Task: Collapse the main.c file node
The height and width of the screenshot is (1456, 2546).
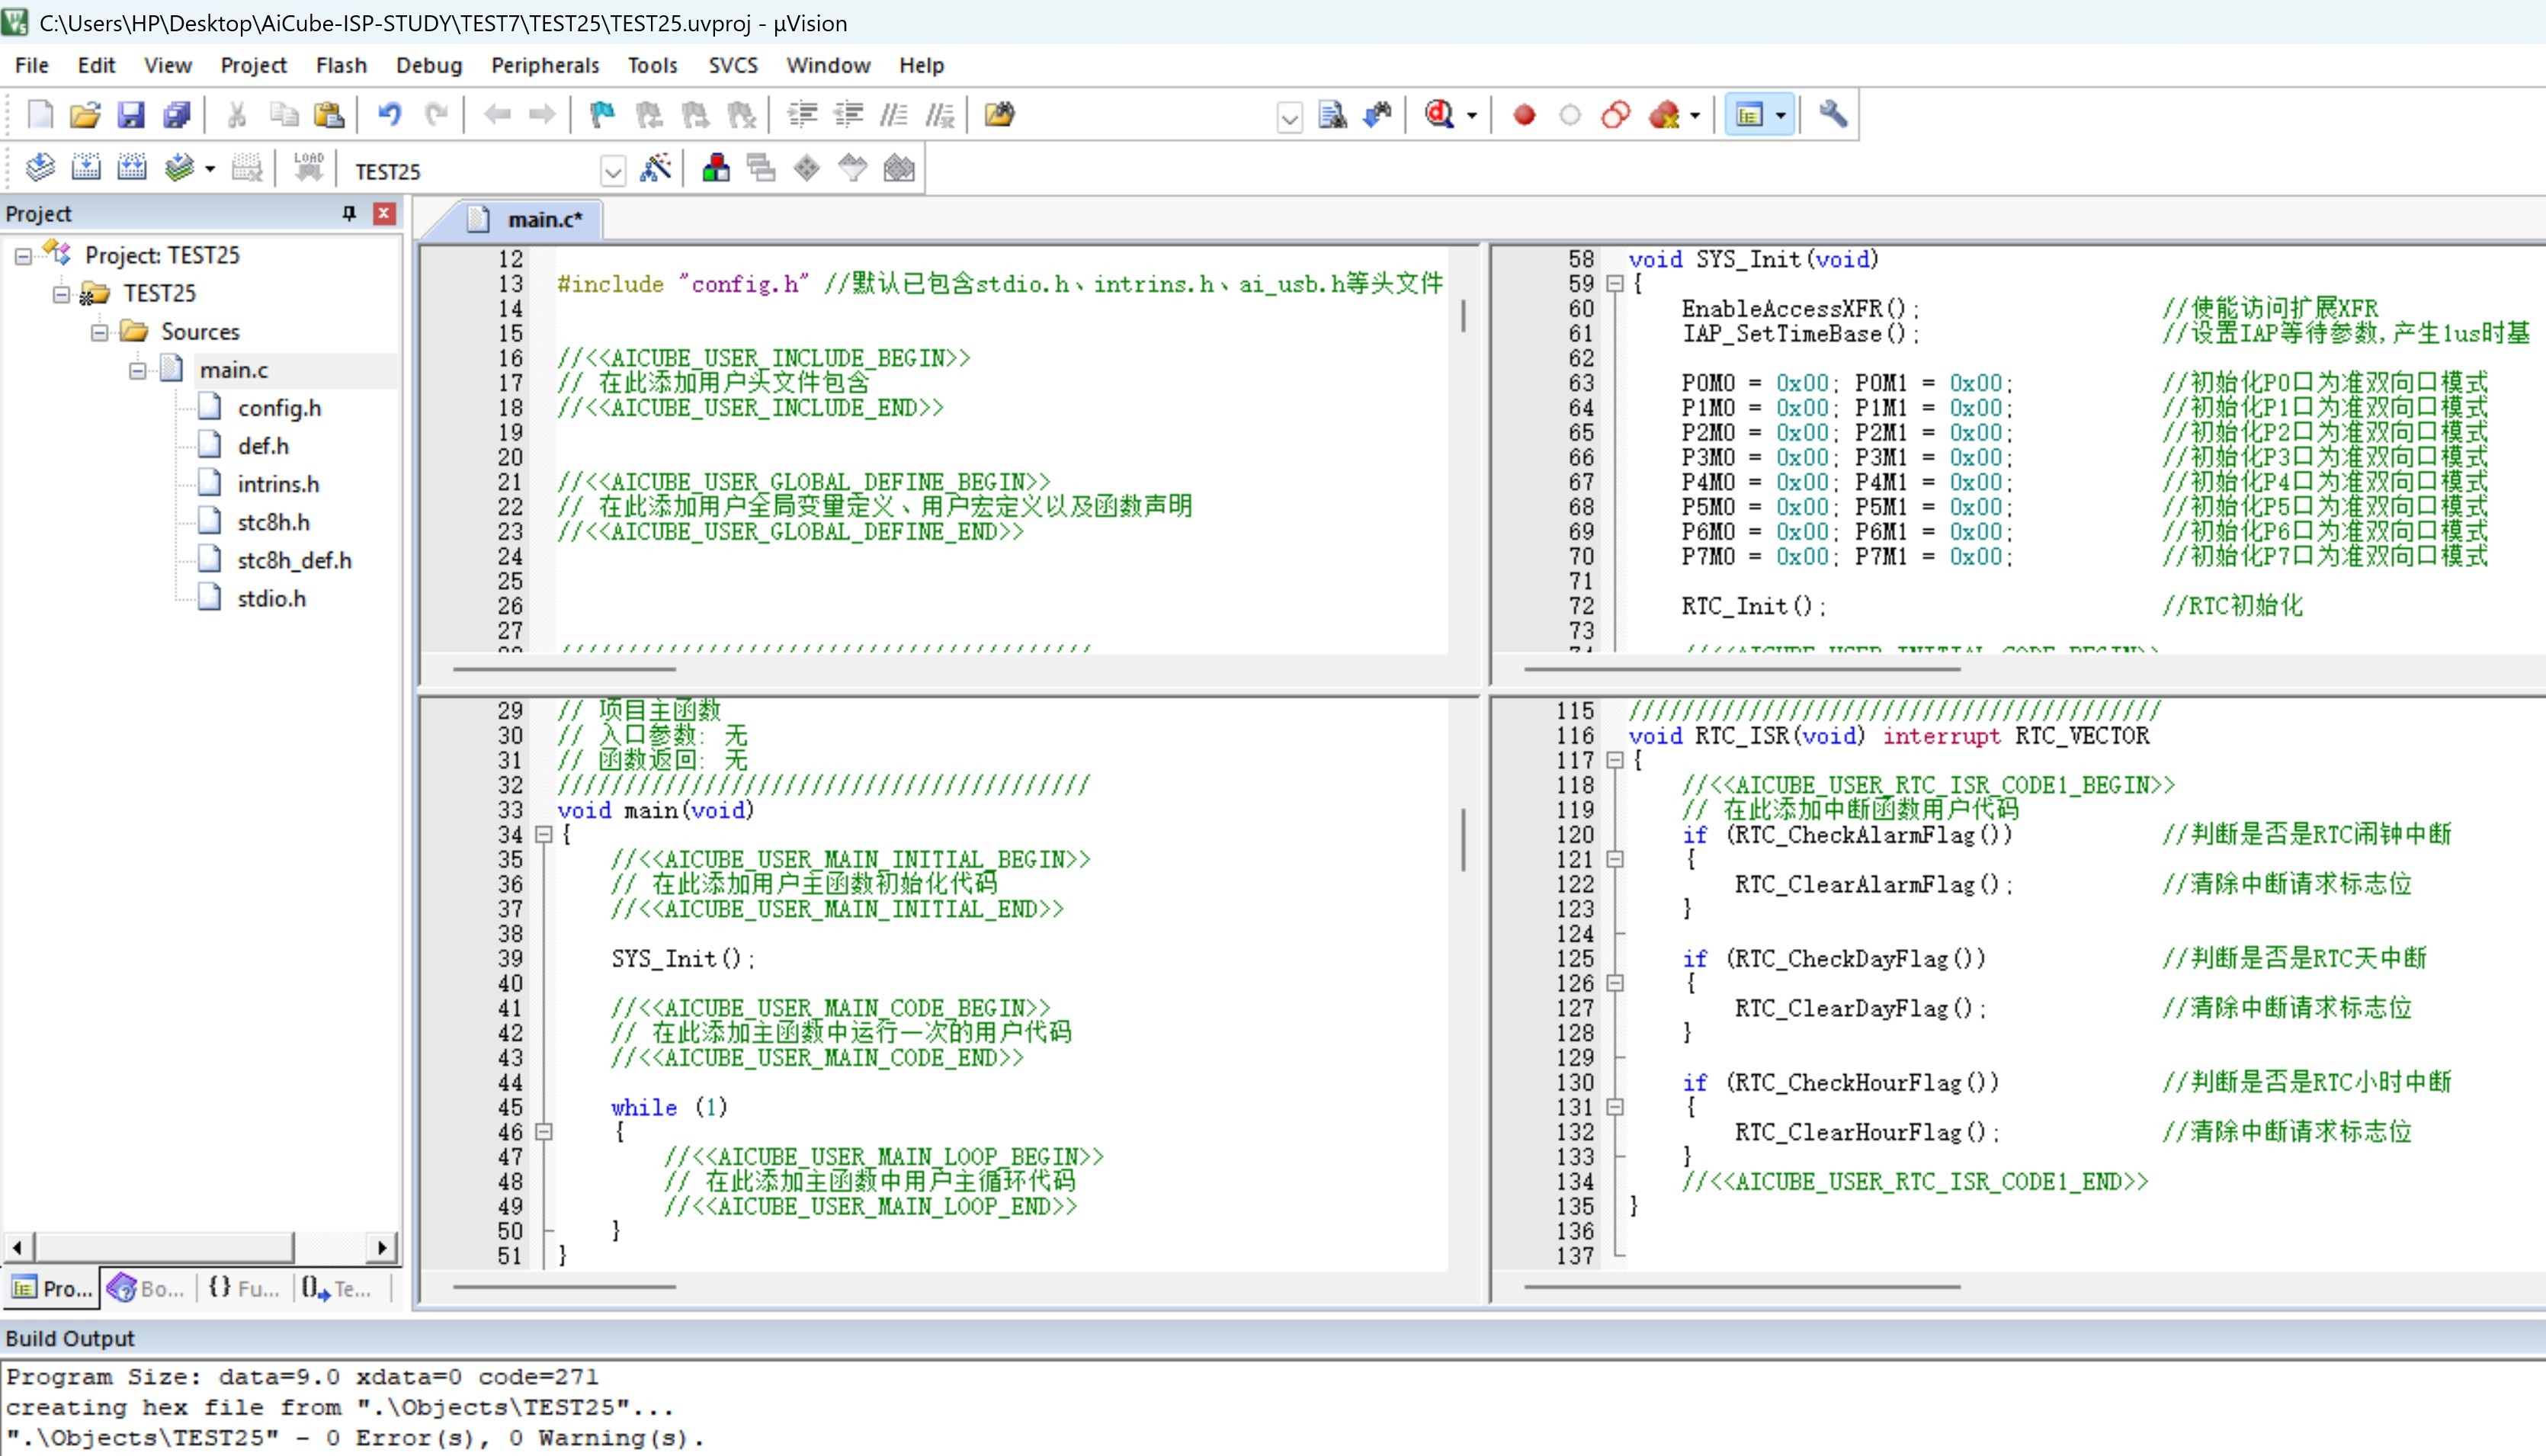Action: [x=137, y=370]
